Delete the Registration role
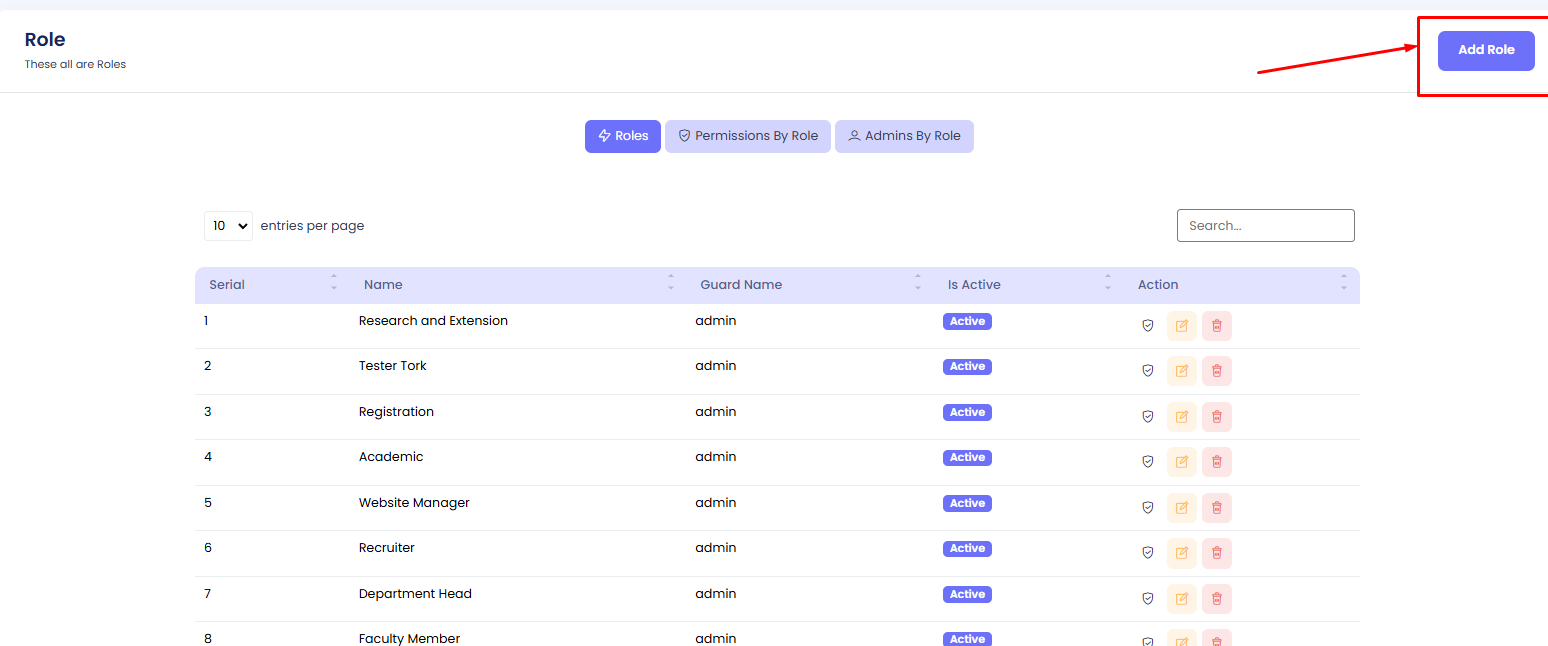 (1217, 417)
